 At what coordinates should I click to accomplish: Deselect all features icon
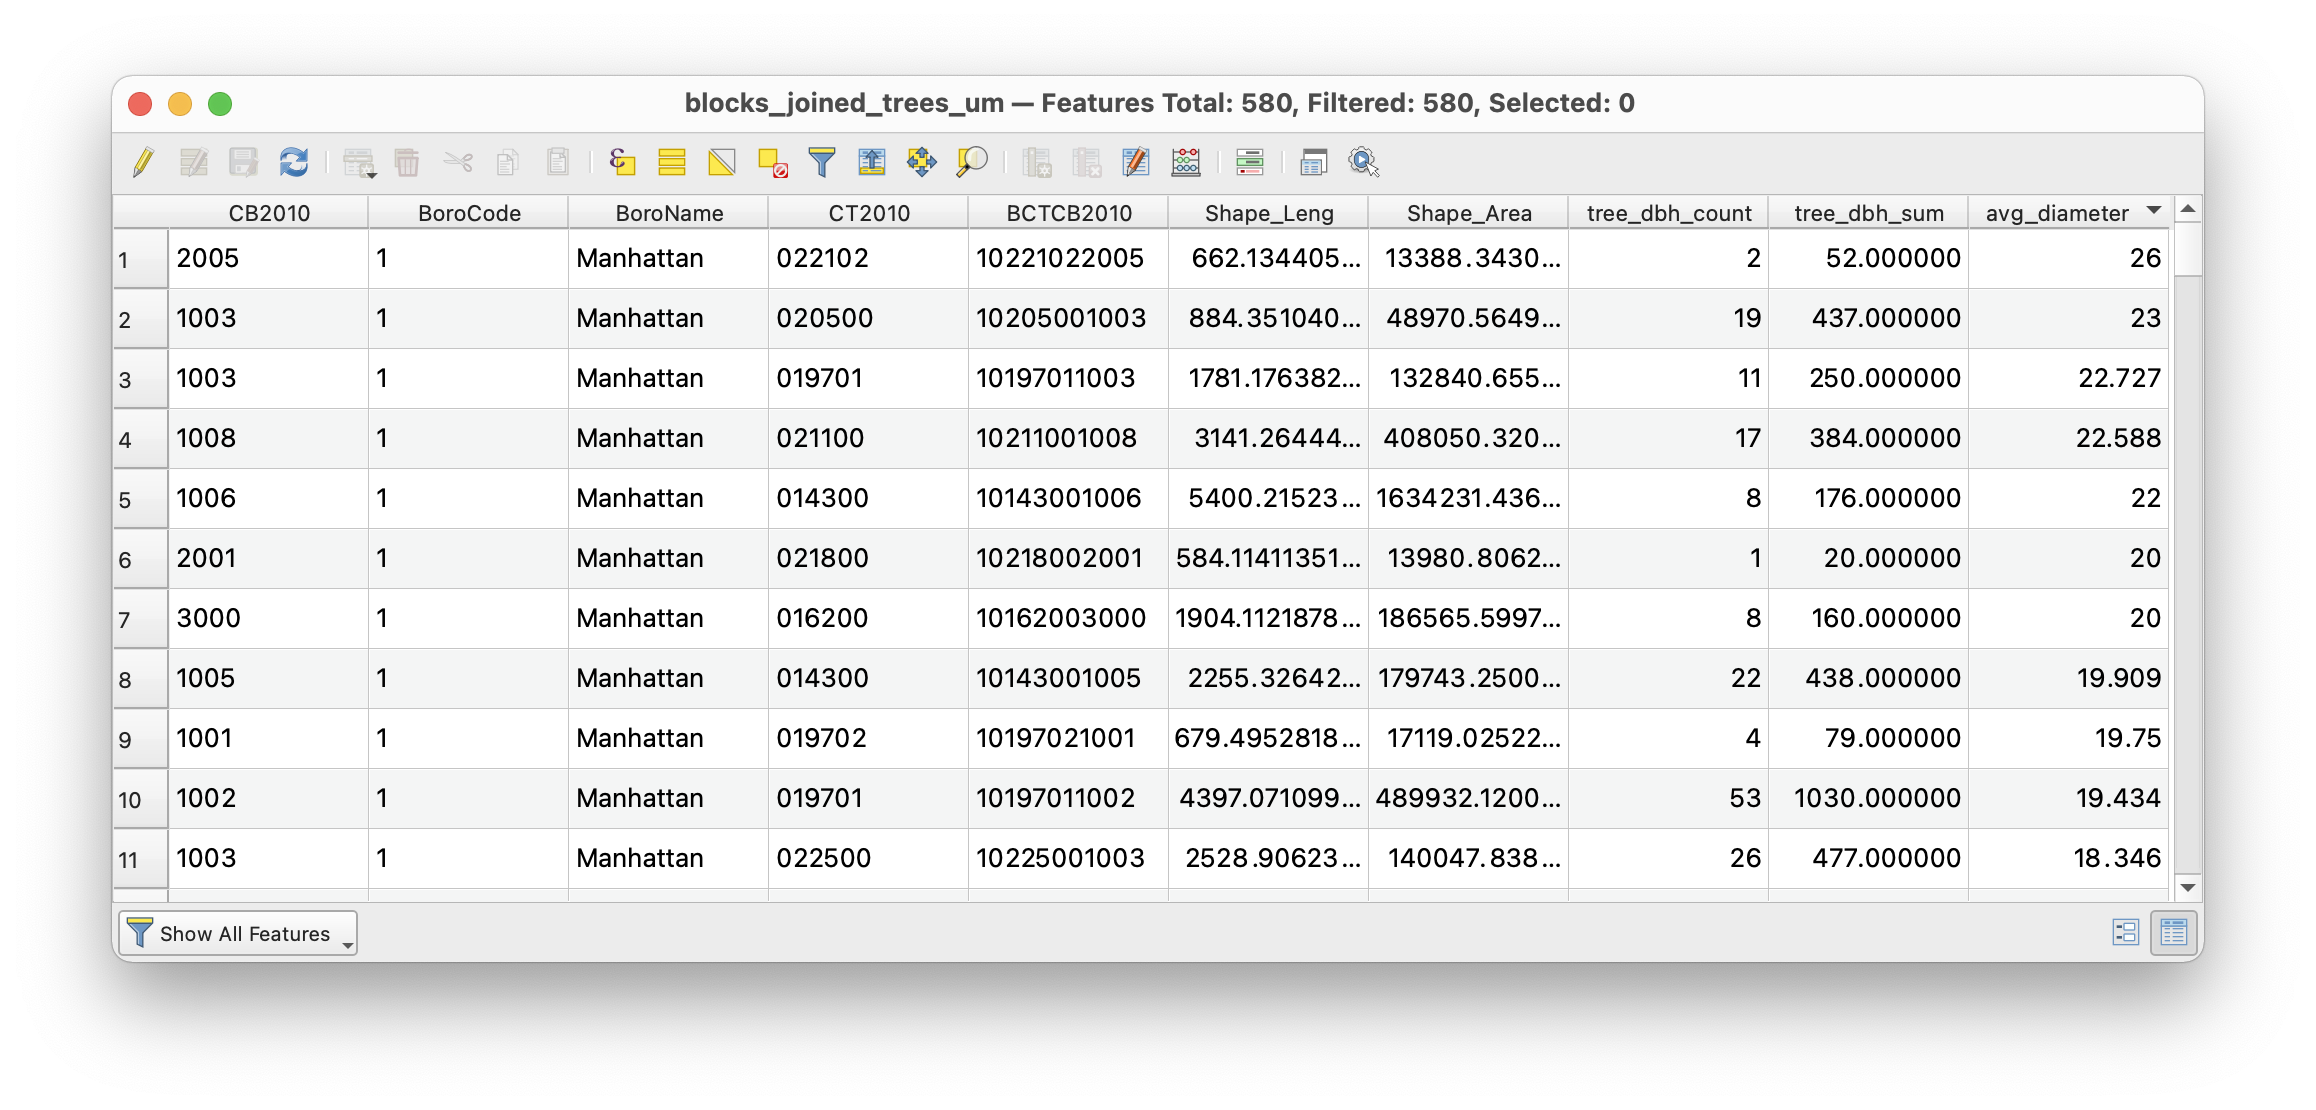[x=772, y=162]
